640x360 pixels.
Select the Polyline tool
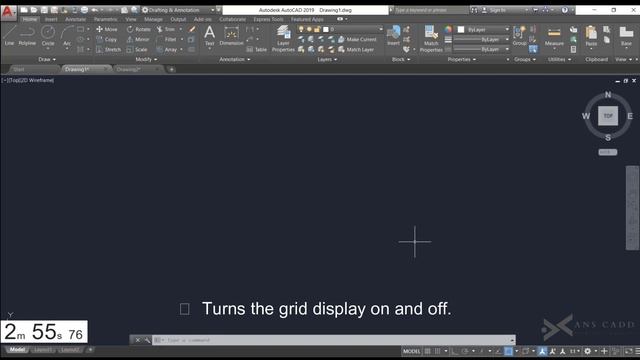[x=27, y=35]
